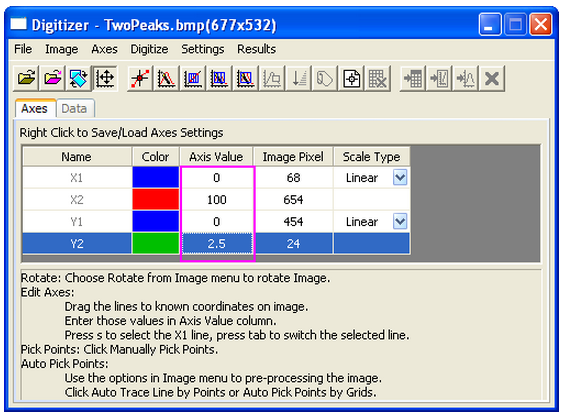The height and width of the screenshot is (416, 563).
Task: Select the Manually Pick Points crosshair icon
Action: (140, 78)
